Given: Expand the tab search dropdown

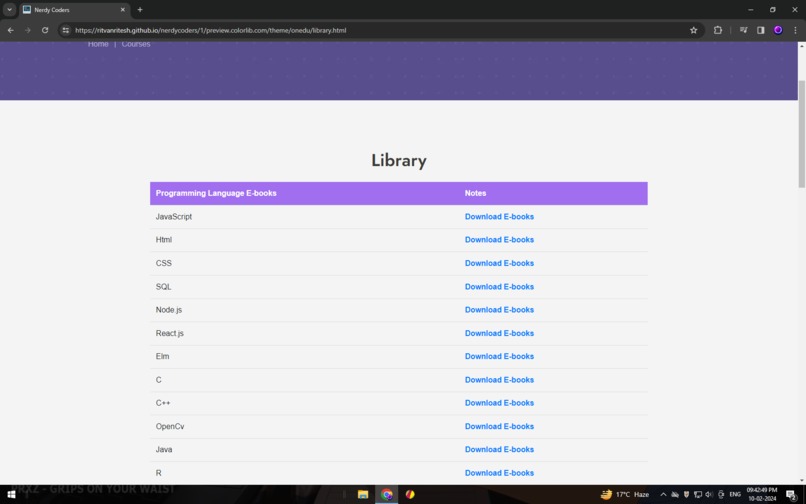Looking at the screenshot, I should click(9, 10).
